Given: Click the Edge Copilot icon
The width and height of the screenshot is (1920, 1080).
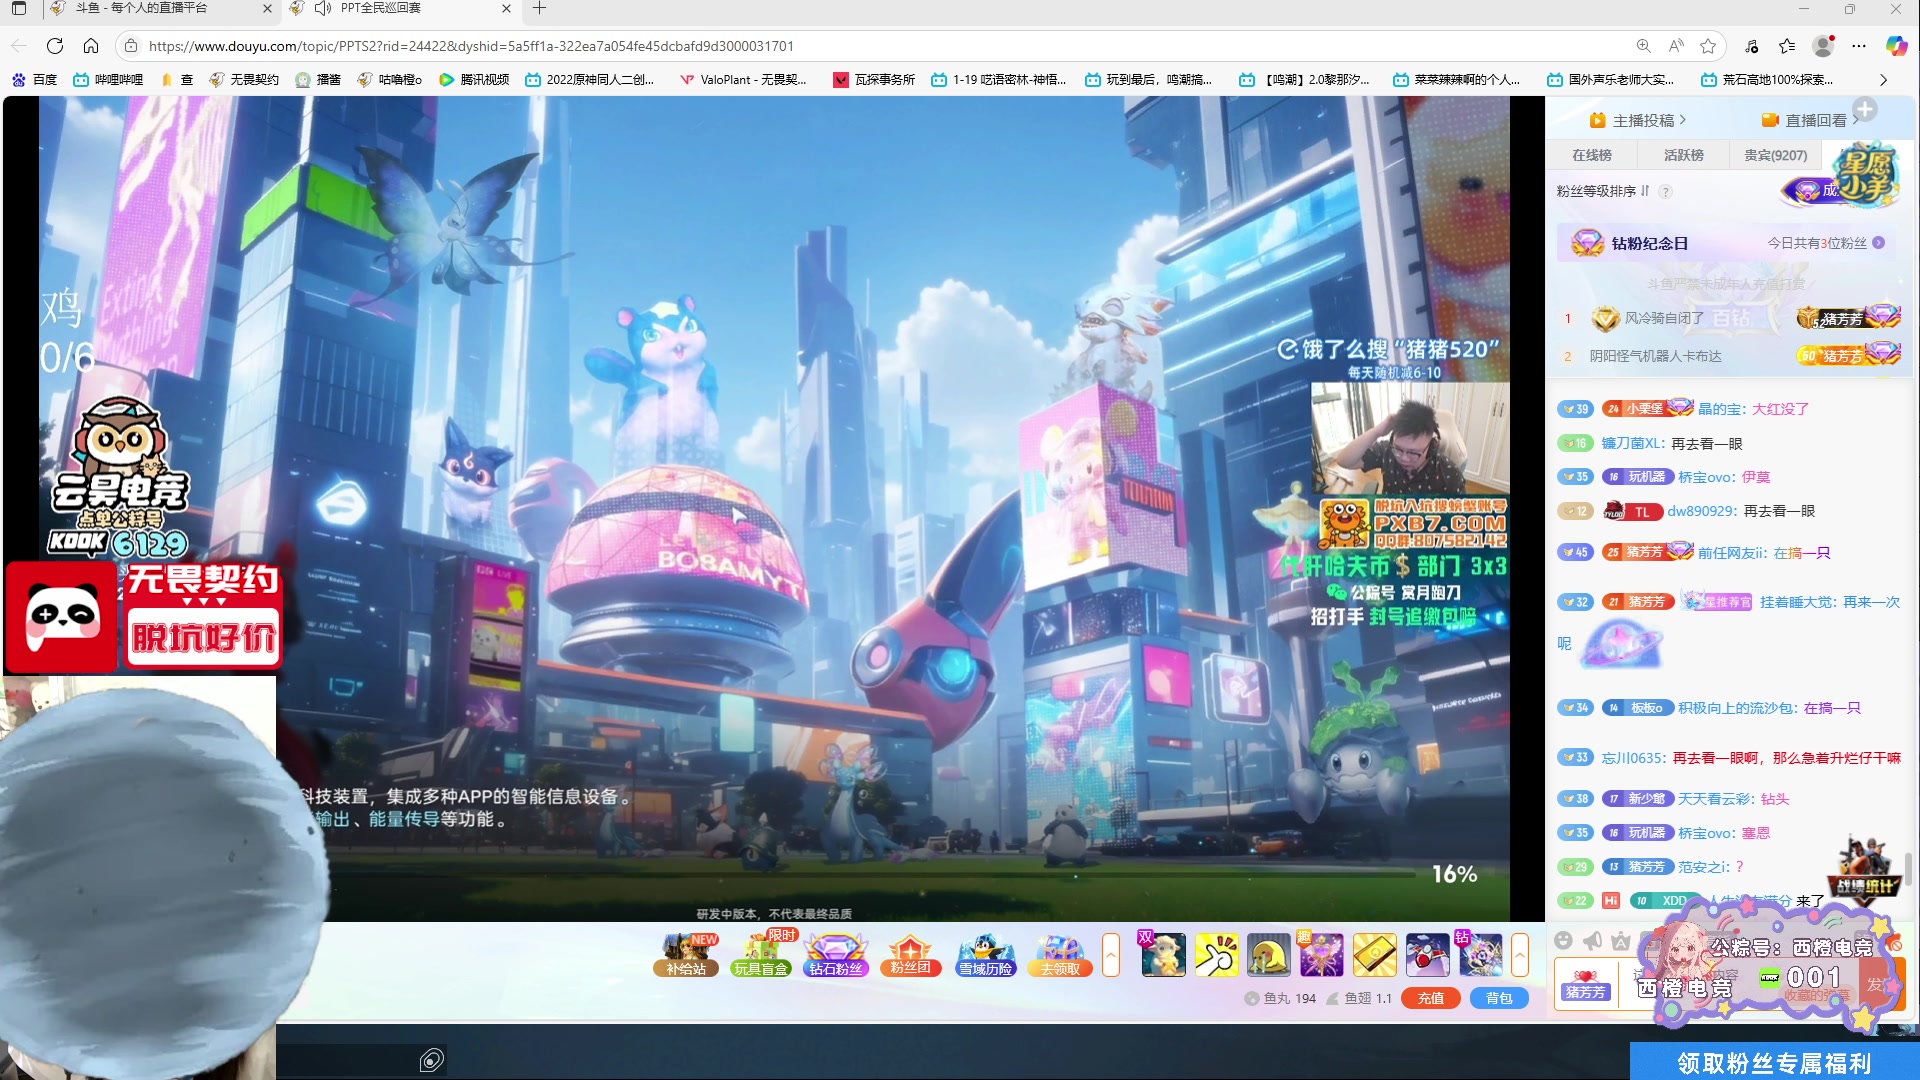Looking at the screenshot, I should click(x=1896, y=46).
